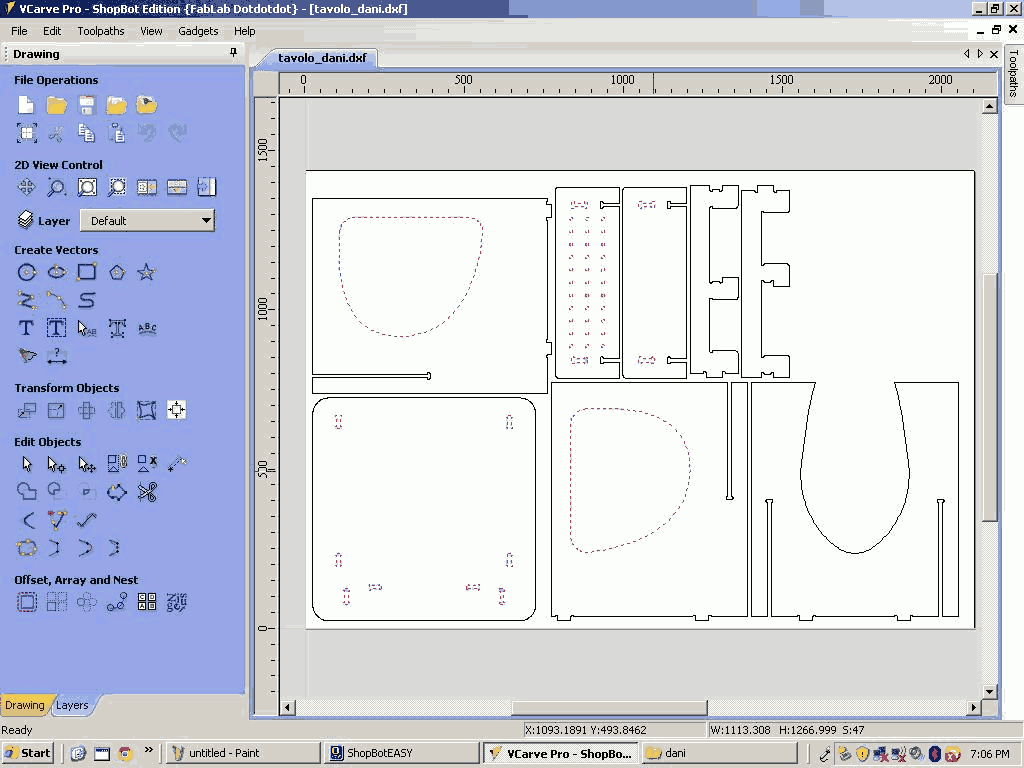Save the current file icon

click(87, 104)
